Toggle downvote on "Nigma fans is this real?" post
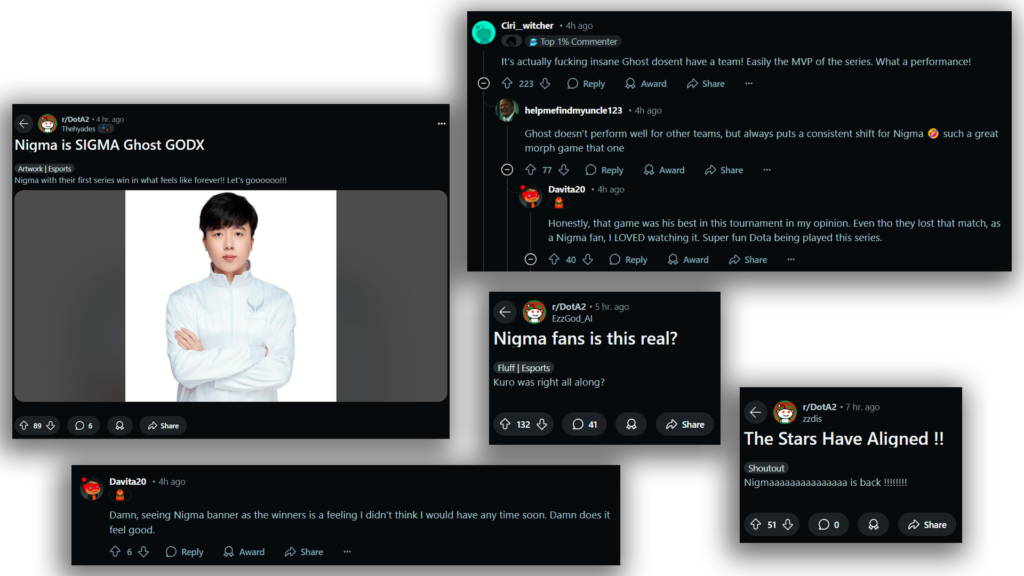1024x576 pixels. click(541, 424)
